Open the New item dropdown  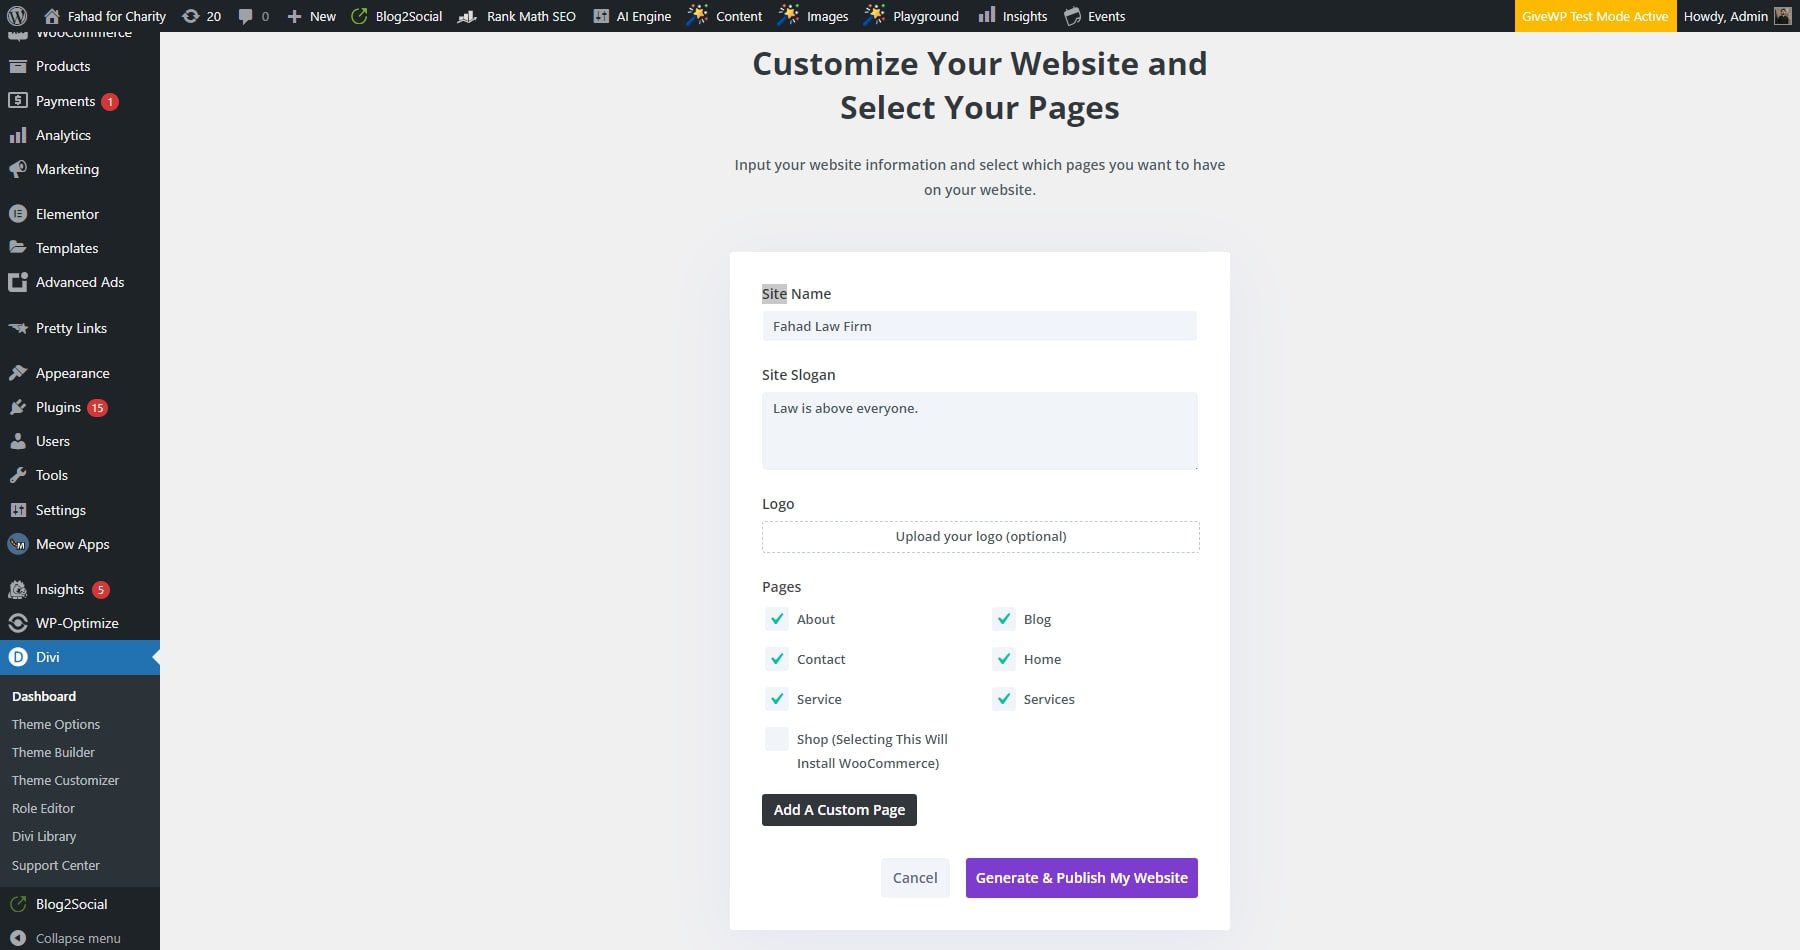(x=311, y=16)
